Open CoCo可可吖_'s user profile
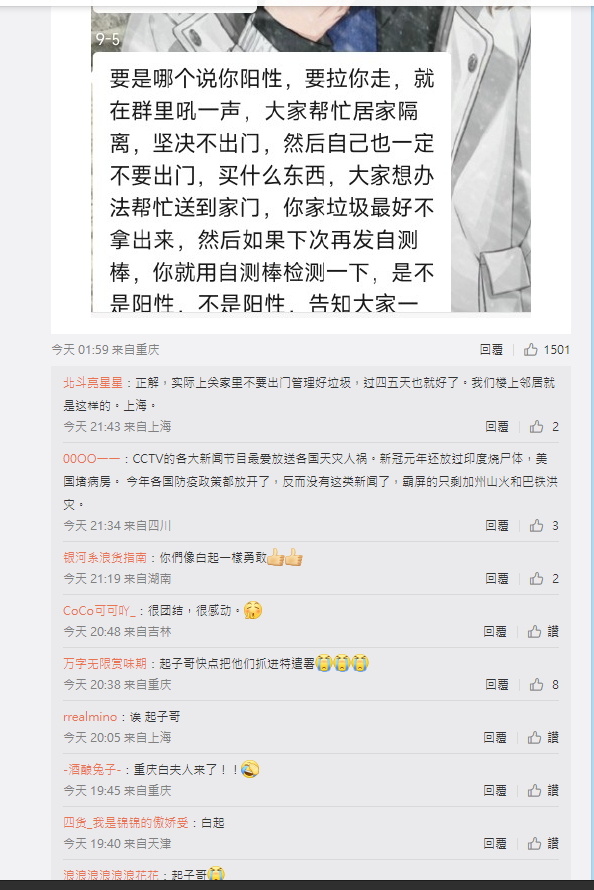Image resolution: width=594 pixels, height=890 pixels. click(x=99, y=611)
